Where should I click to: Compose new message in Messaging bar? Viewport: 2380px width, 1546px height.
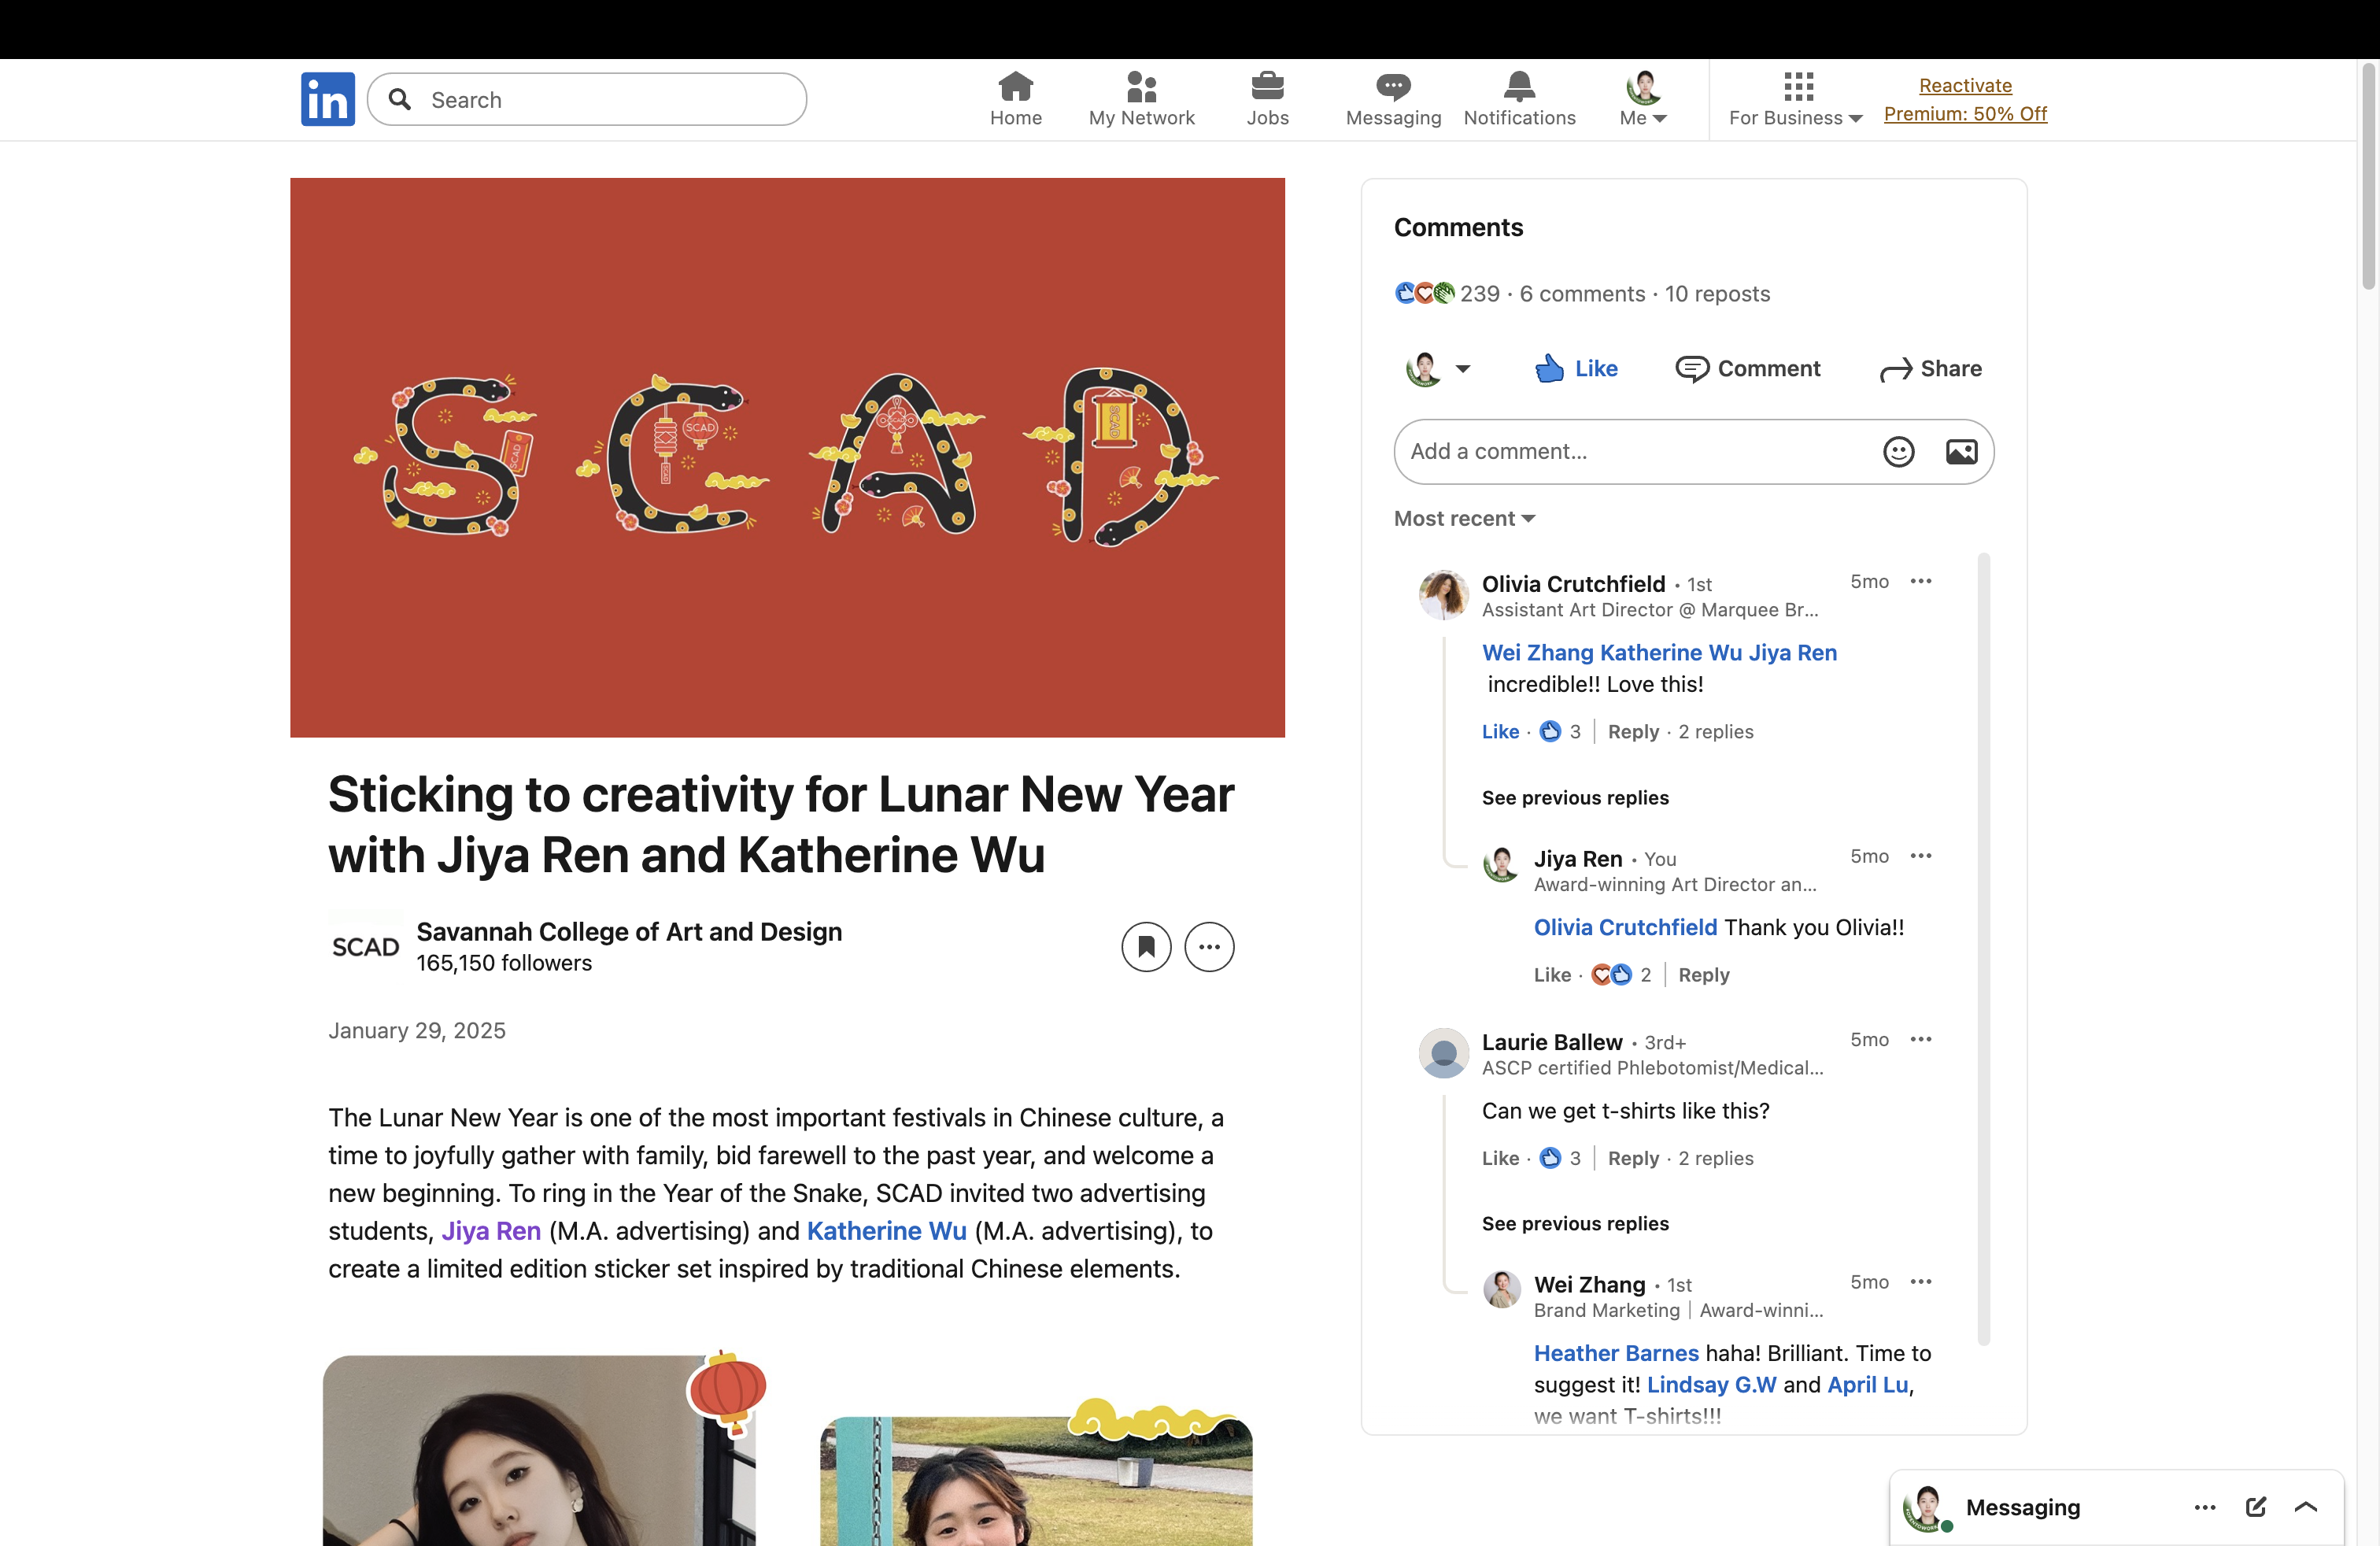coord(2256,1507)
